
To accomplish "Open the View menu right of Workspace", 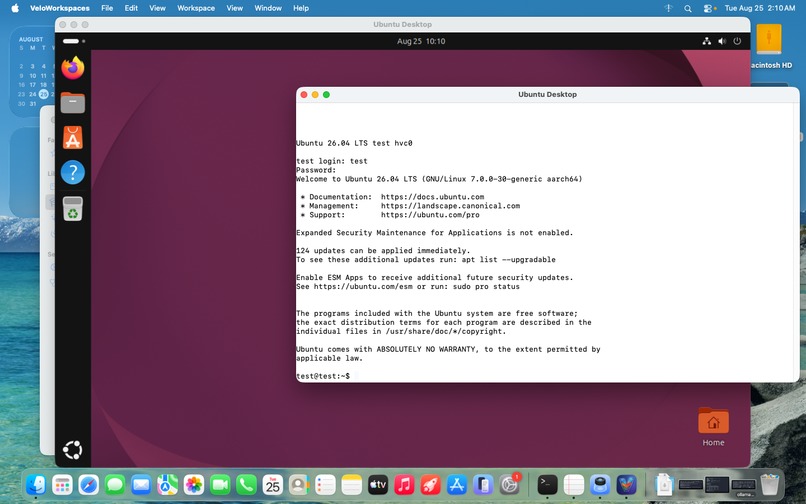I will (x=234, y=8).
